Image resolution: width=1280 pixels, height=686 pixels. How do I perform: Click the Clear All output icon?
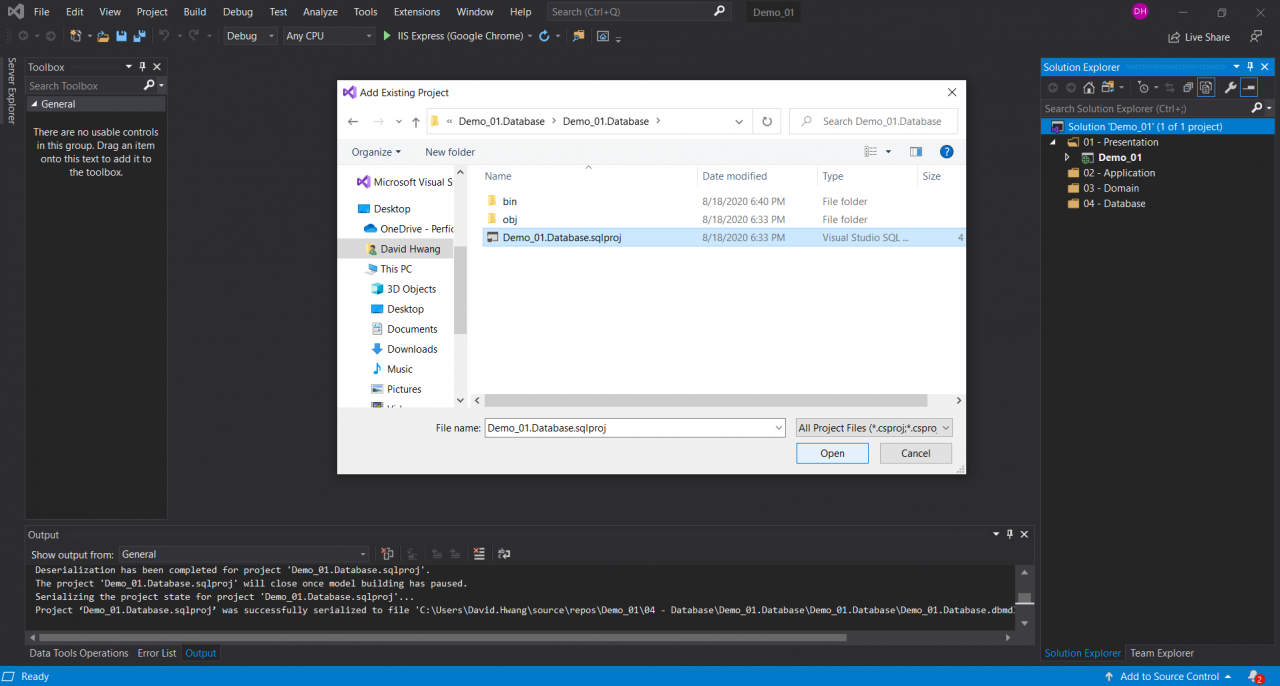(x=479, y=554)
